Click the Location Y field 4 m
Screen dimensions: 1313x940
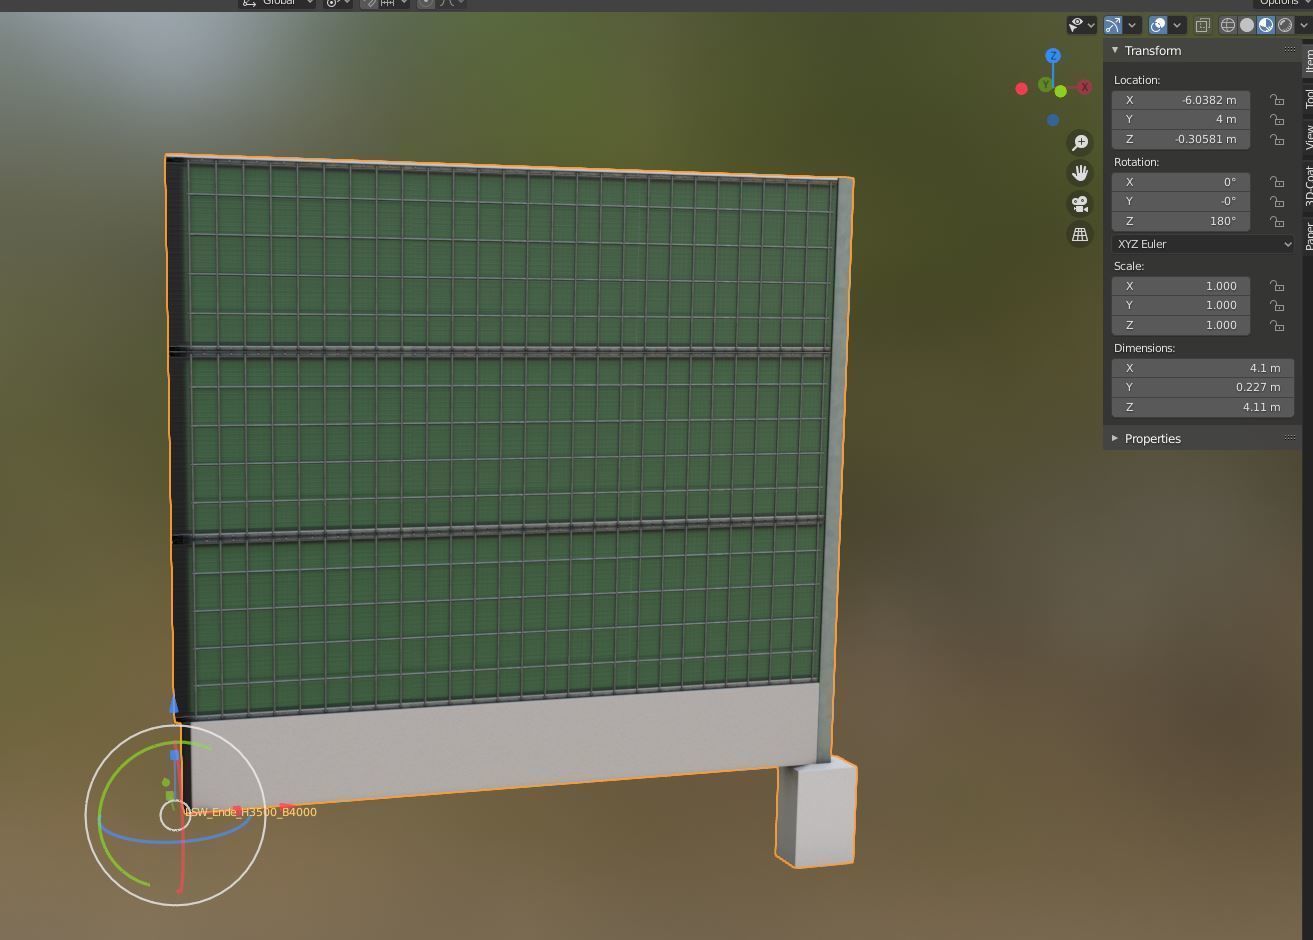[x=1181, y=119]
